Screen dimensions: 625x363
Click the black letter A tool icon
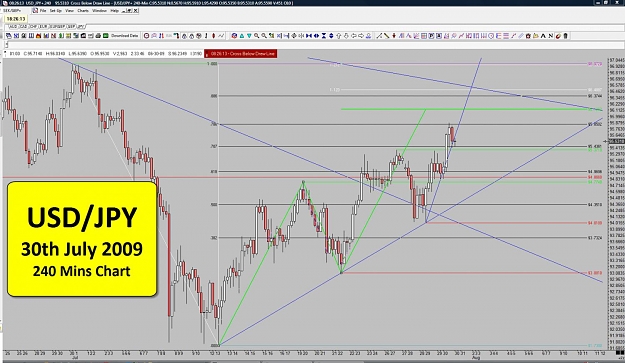tap(543, 36)
